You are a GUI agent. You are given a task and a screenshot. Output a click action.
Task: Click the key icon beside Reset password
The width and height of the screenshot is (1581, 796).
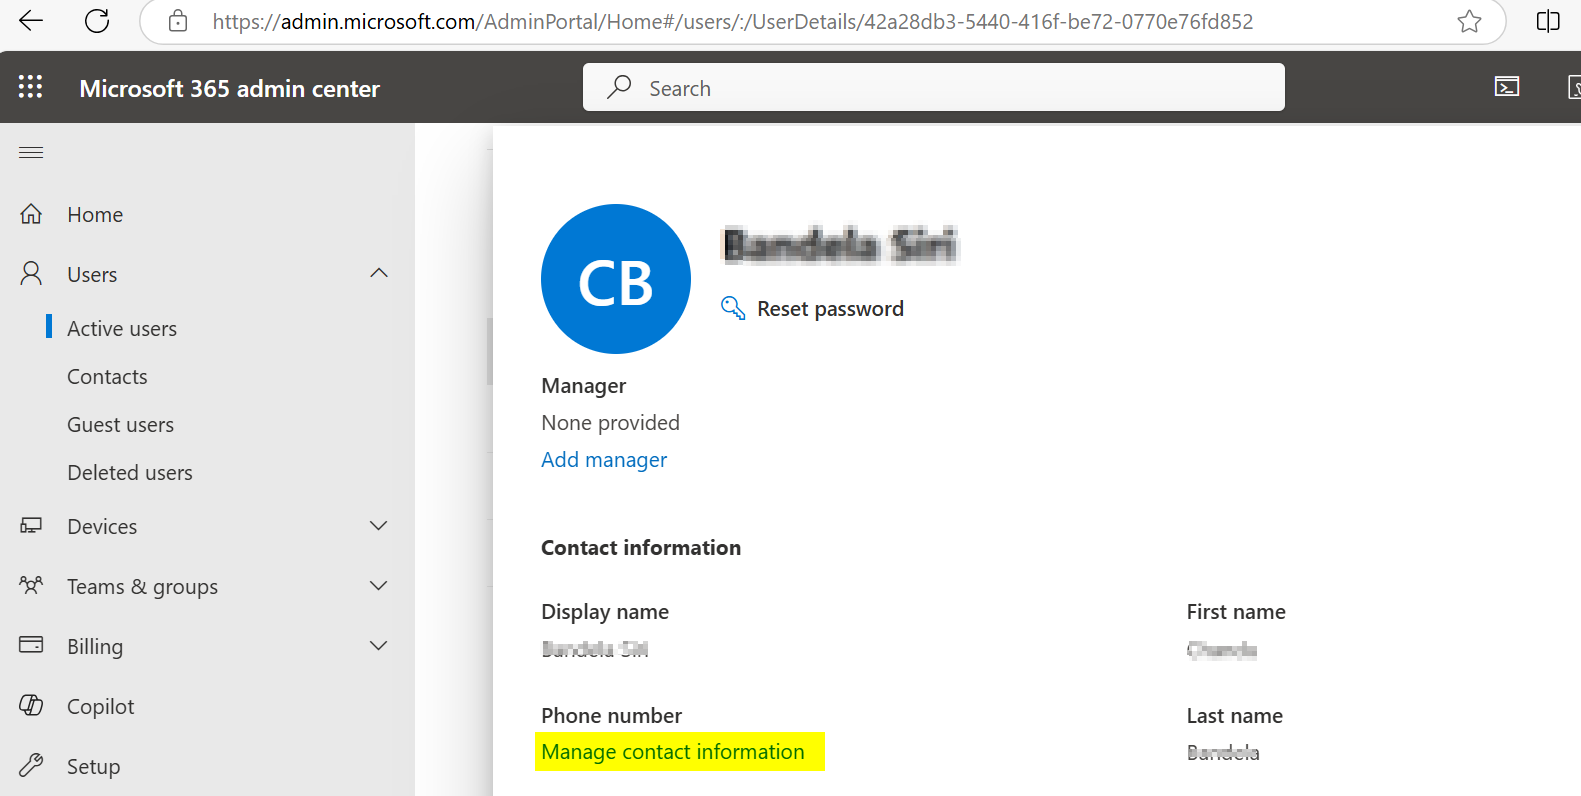tap(733, 308)
